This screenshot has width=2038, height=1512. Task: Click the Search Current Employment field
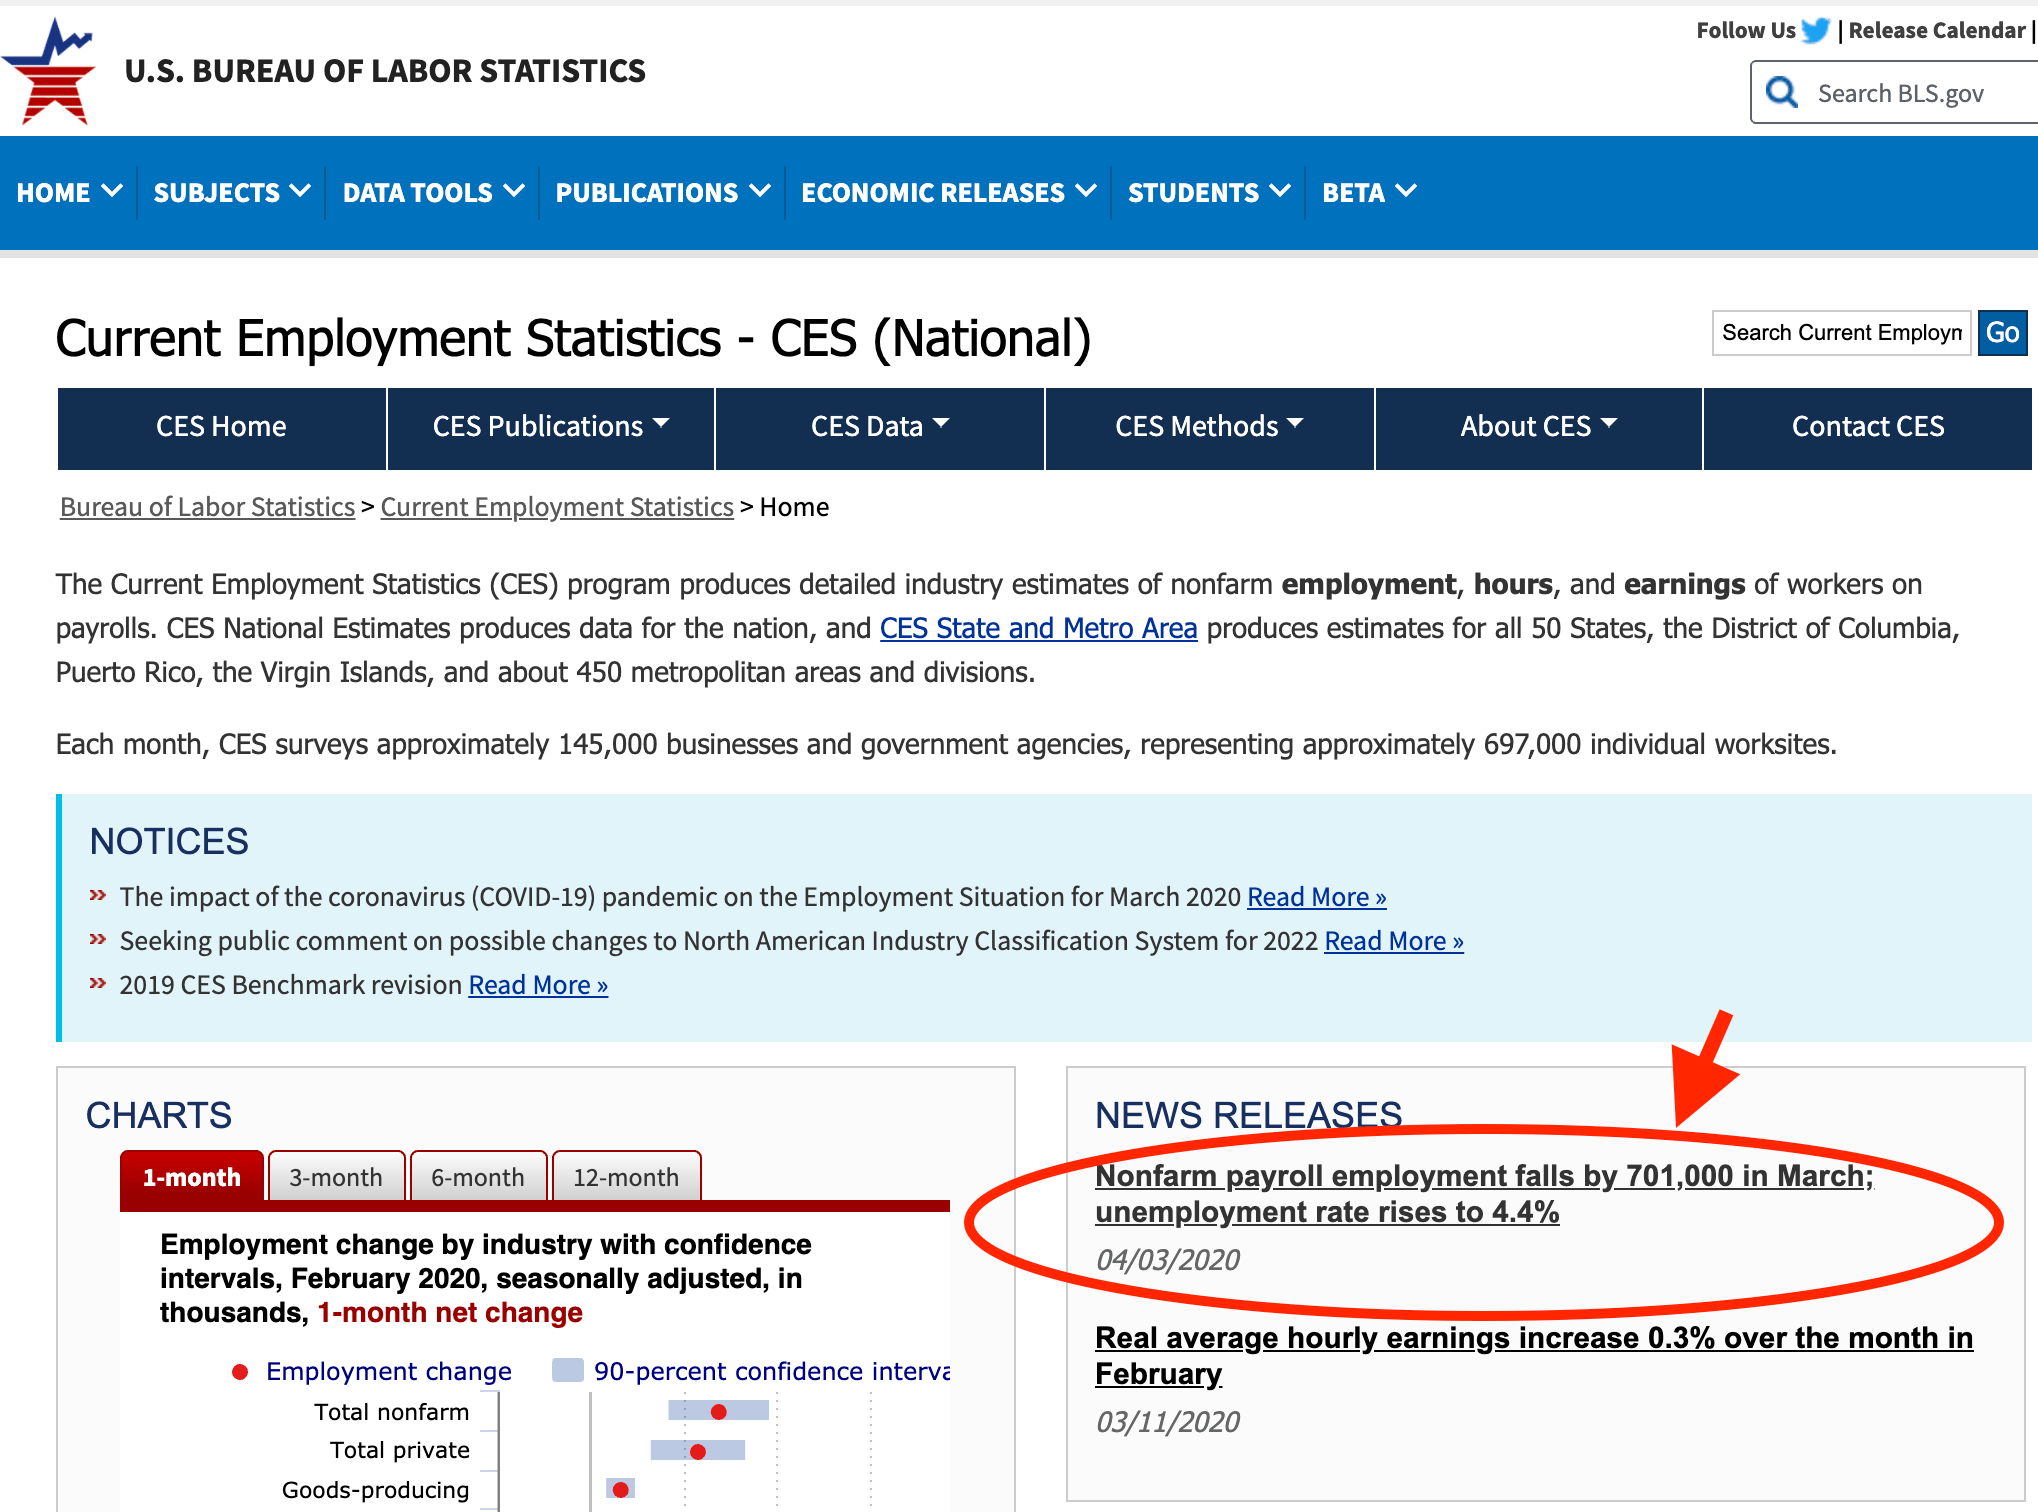point(1841,333)
